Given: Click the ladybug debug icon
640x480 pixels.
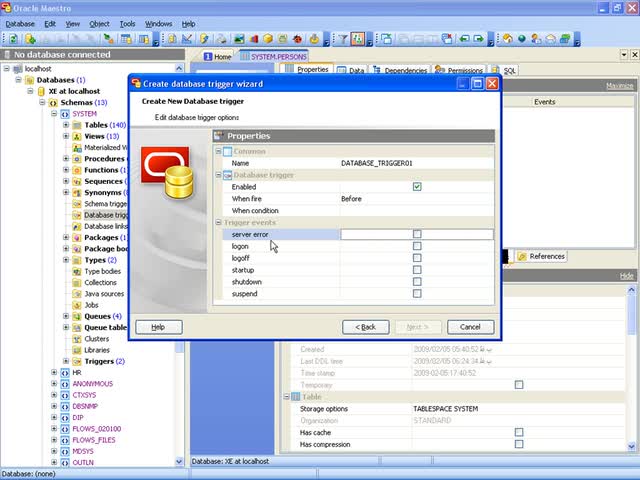Looking at the screenshot, I should coord(297,39).
